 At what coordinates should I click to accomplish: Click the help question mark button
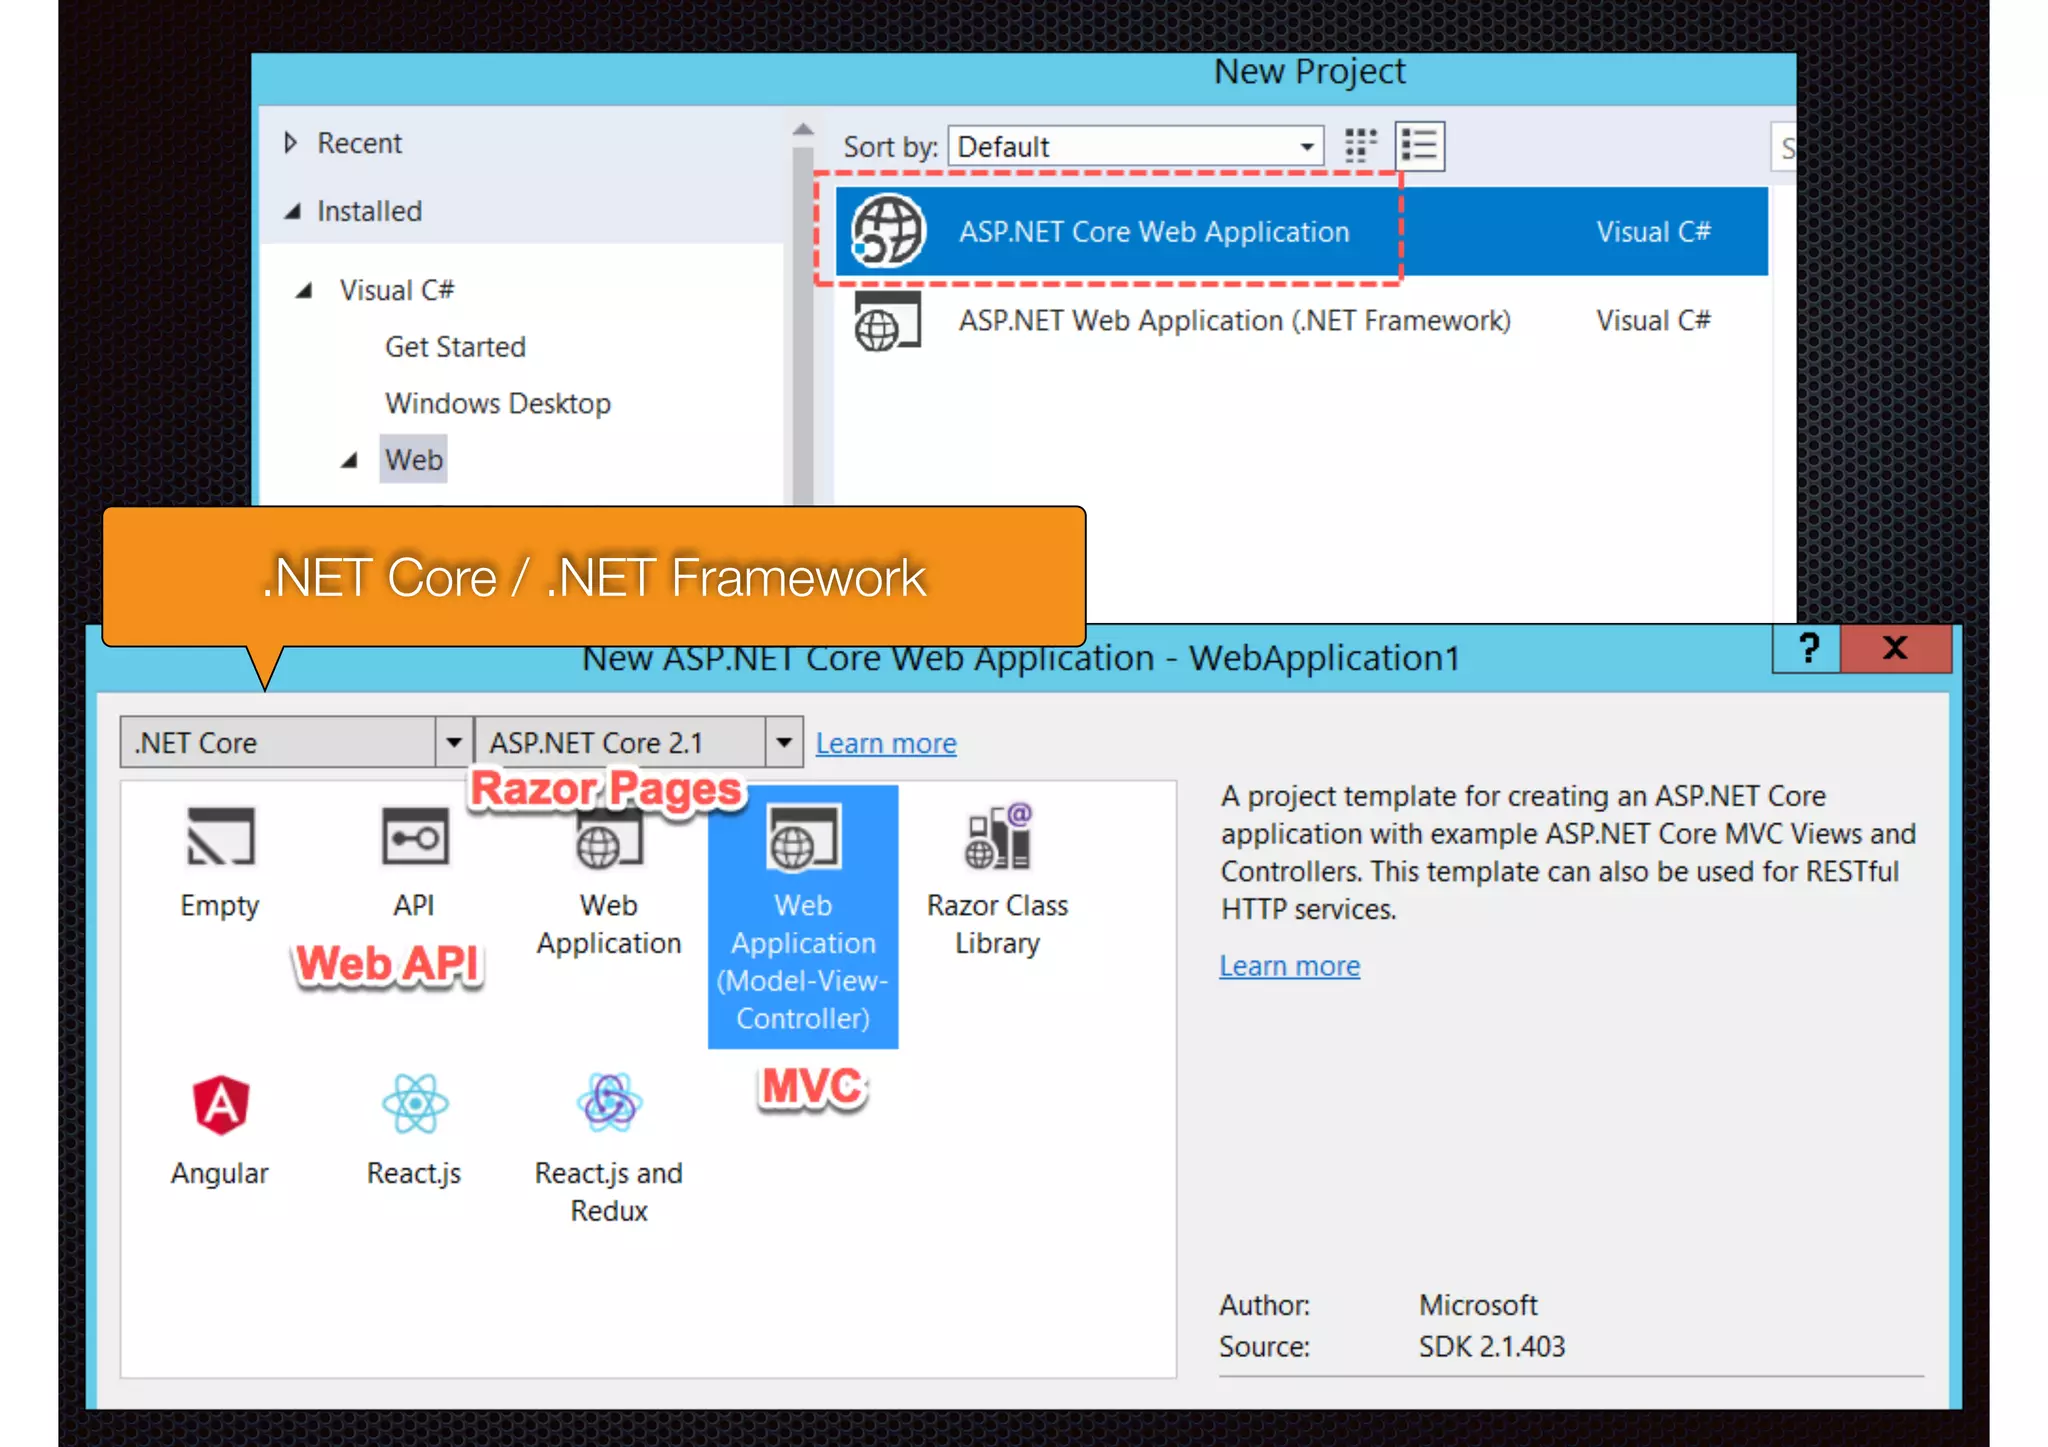point(1807,648)
